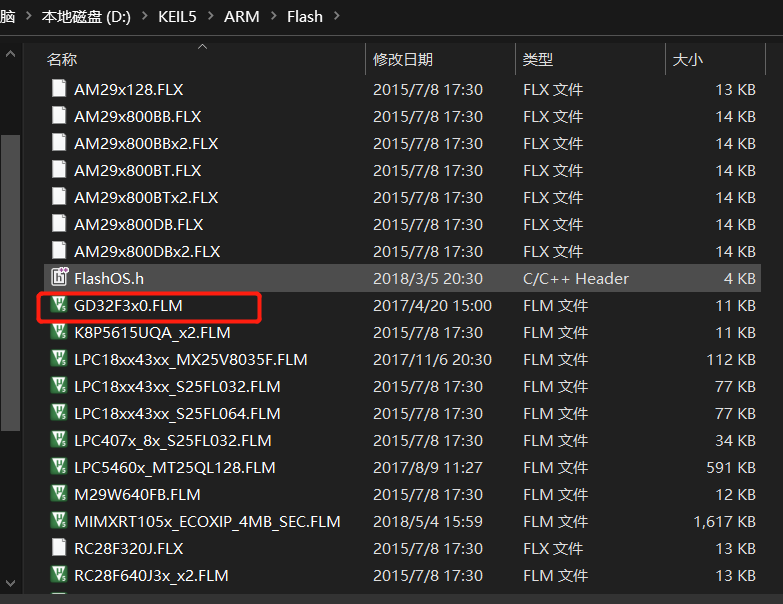This screenshot has width=783, height=604.
Task: Toggle sort arrow above 名称 column
Action: [202, 46]
